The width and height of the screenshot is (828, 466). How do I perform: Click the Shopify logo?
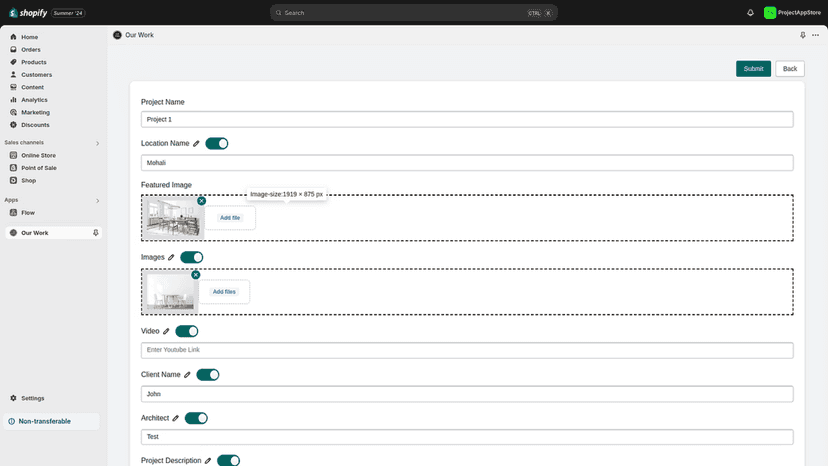(x=28, y=13)
